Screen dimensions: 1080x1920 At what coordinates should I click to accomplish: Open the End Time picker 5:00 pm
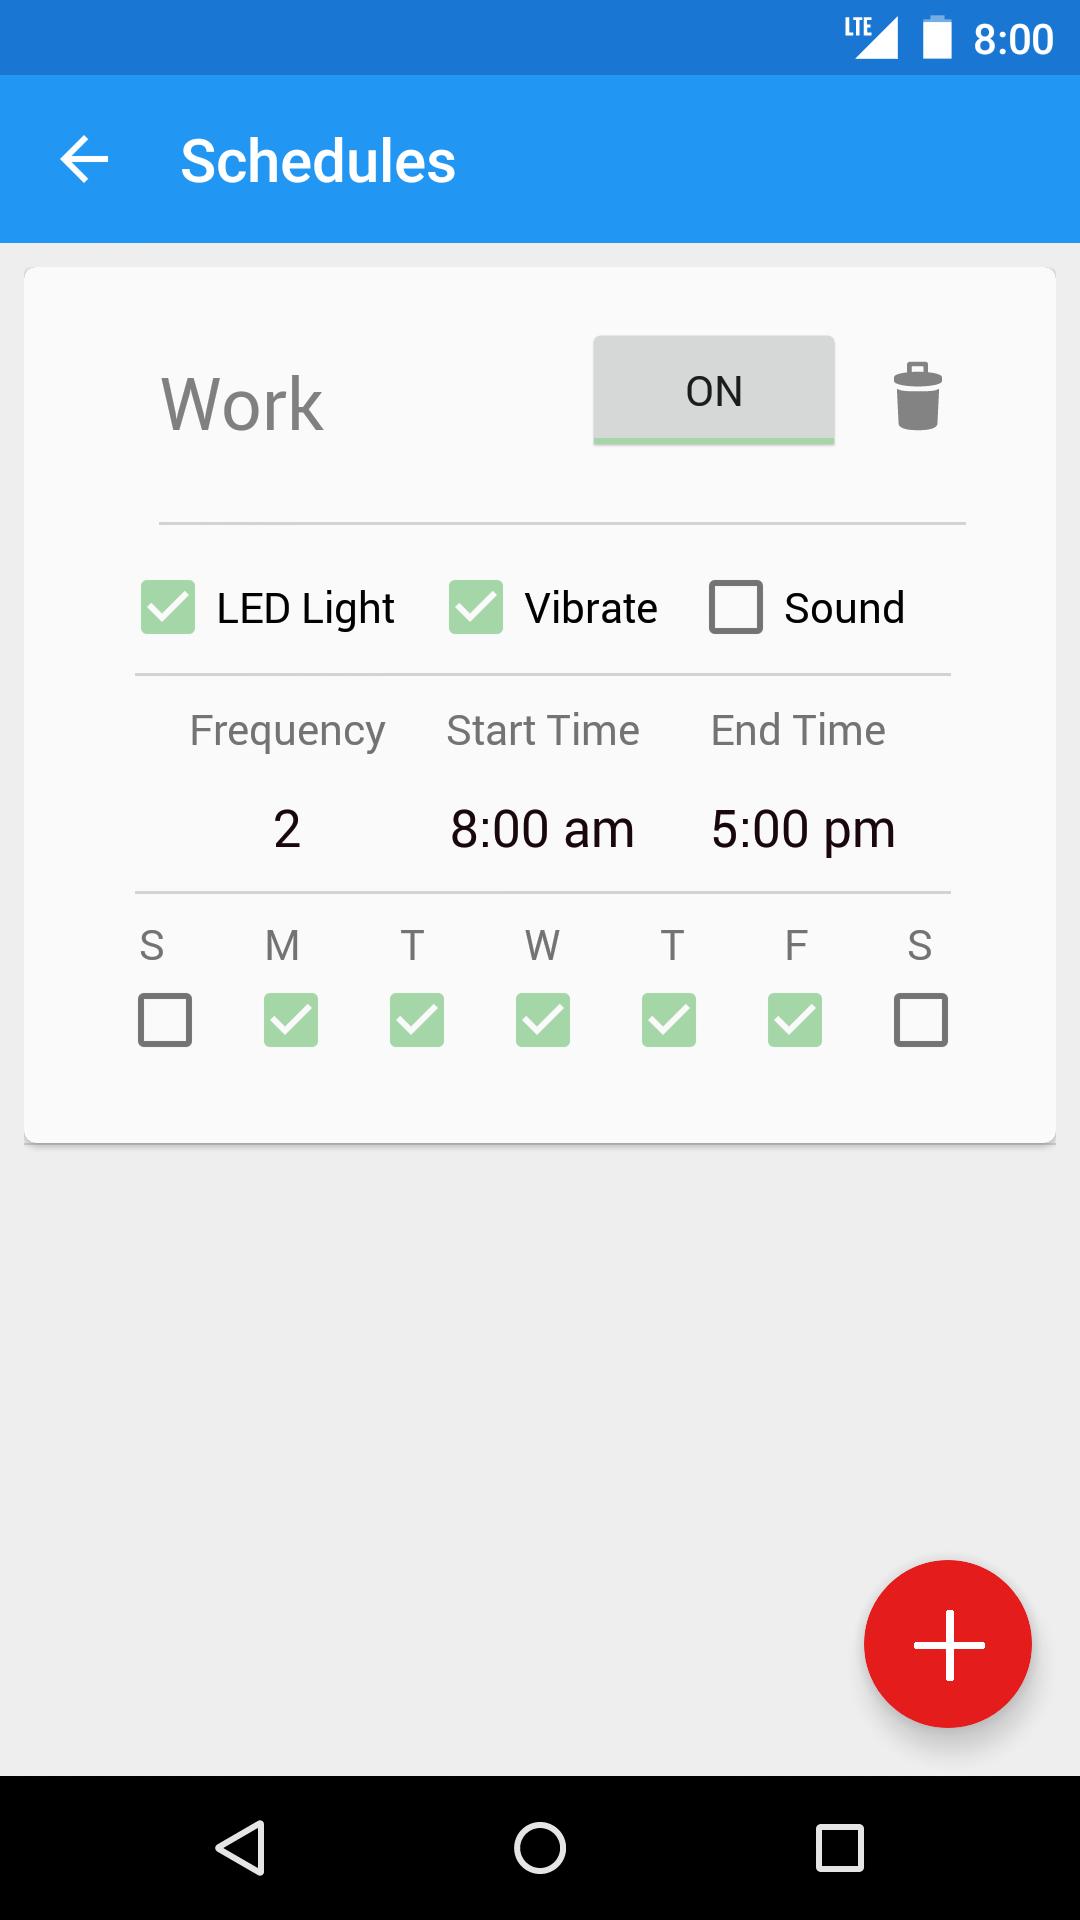[x=803, y=829]
